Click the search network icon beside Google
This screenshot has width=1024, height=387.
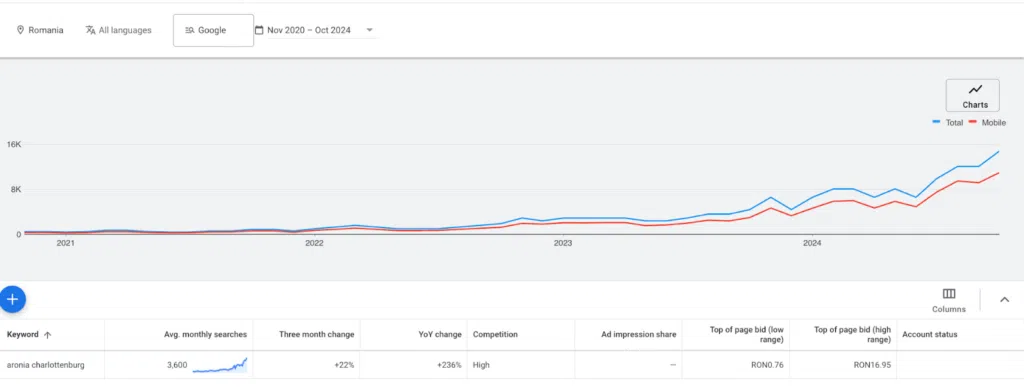(x=189, y=30)
